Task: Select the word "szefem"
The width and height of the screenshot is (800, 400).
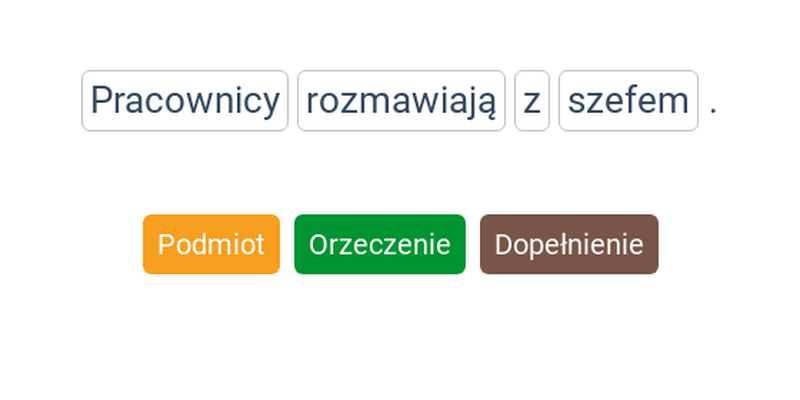Action: (x=628, y=101)
